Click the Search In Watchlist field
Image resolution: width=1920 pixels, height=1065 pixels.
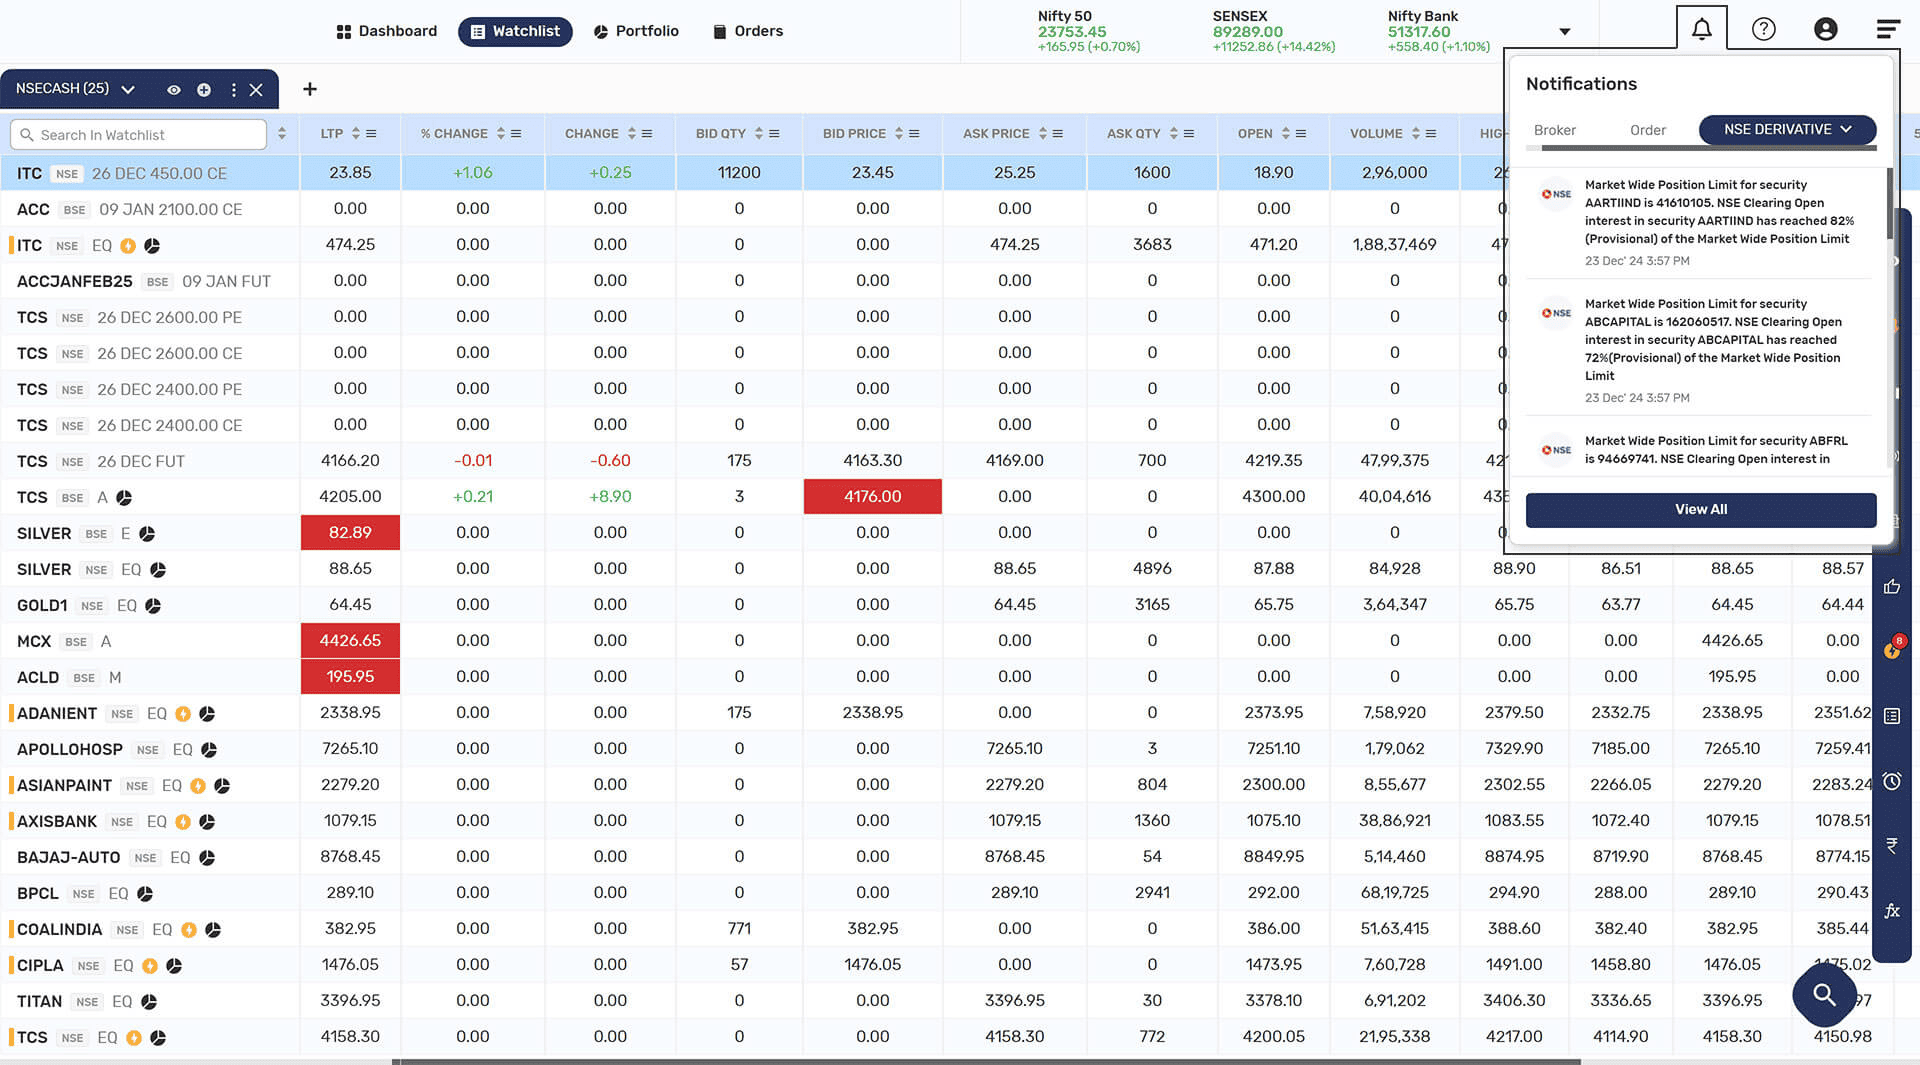pos(138,134)
